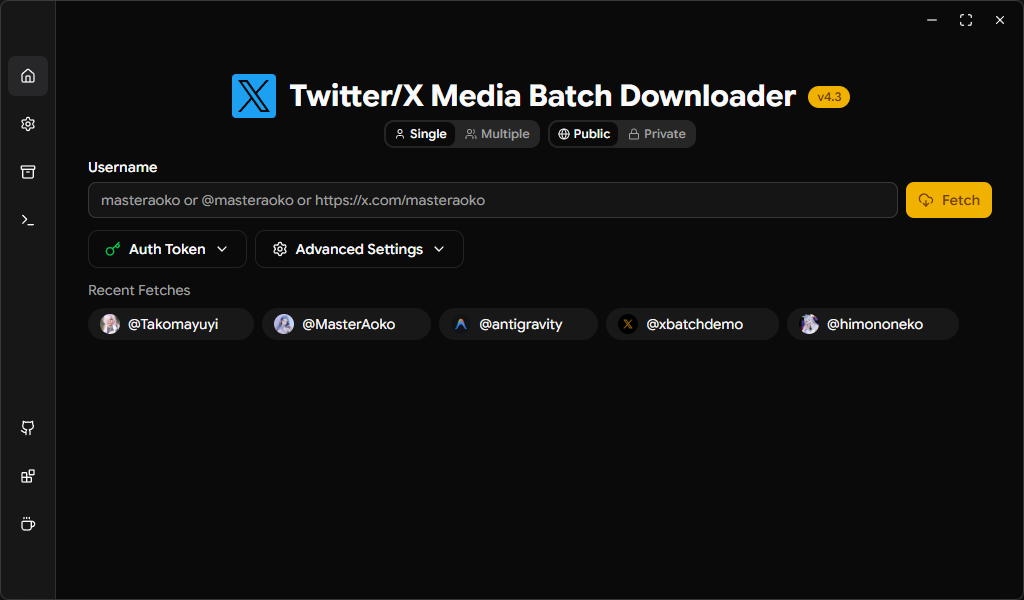The height and width of the screenshot is (600, 1024).
Task: Visit the GitHub repository via sidebar icon
Action: (27, 428)
